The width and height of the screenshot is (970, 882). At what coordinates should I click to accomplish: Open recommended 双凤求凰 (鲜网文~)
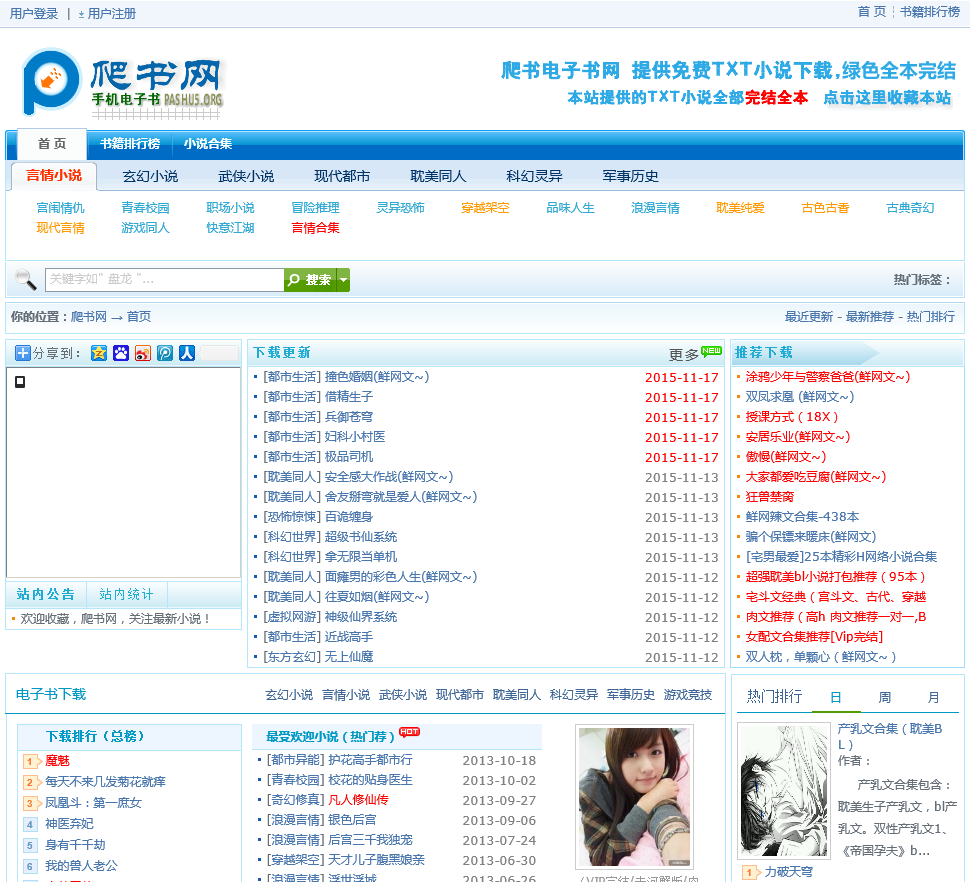tap(799, 396)
